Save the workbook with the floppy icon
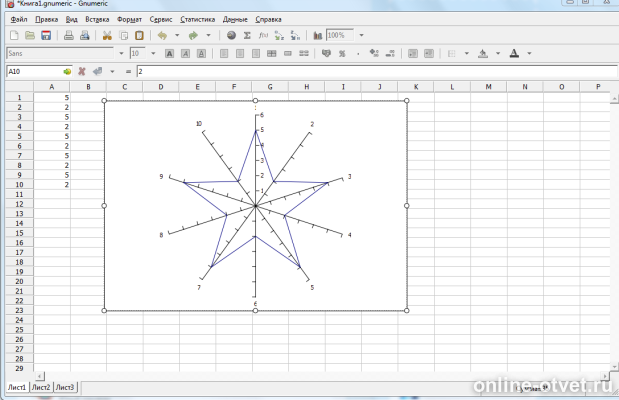Viewport: 619px width, 400px height. 46,36
